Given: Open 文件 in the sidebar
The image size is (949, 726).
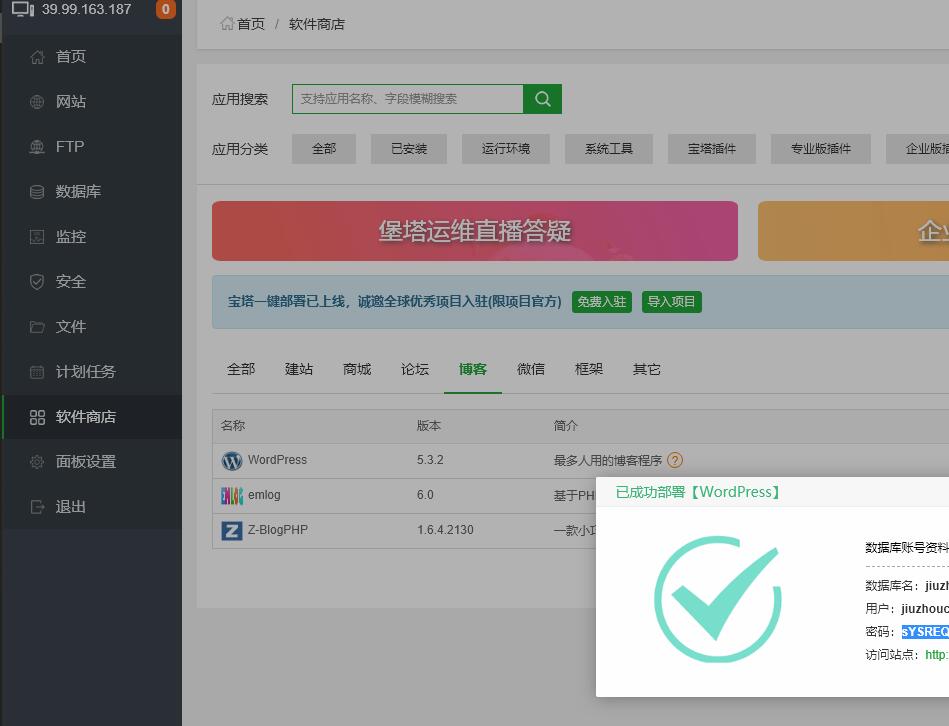Looking at the screenshot, I should click(92, 327).
